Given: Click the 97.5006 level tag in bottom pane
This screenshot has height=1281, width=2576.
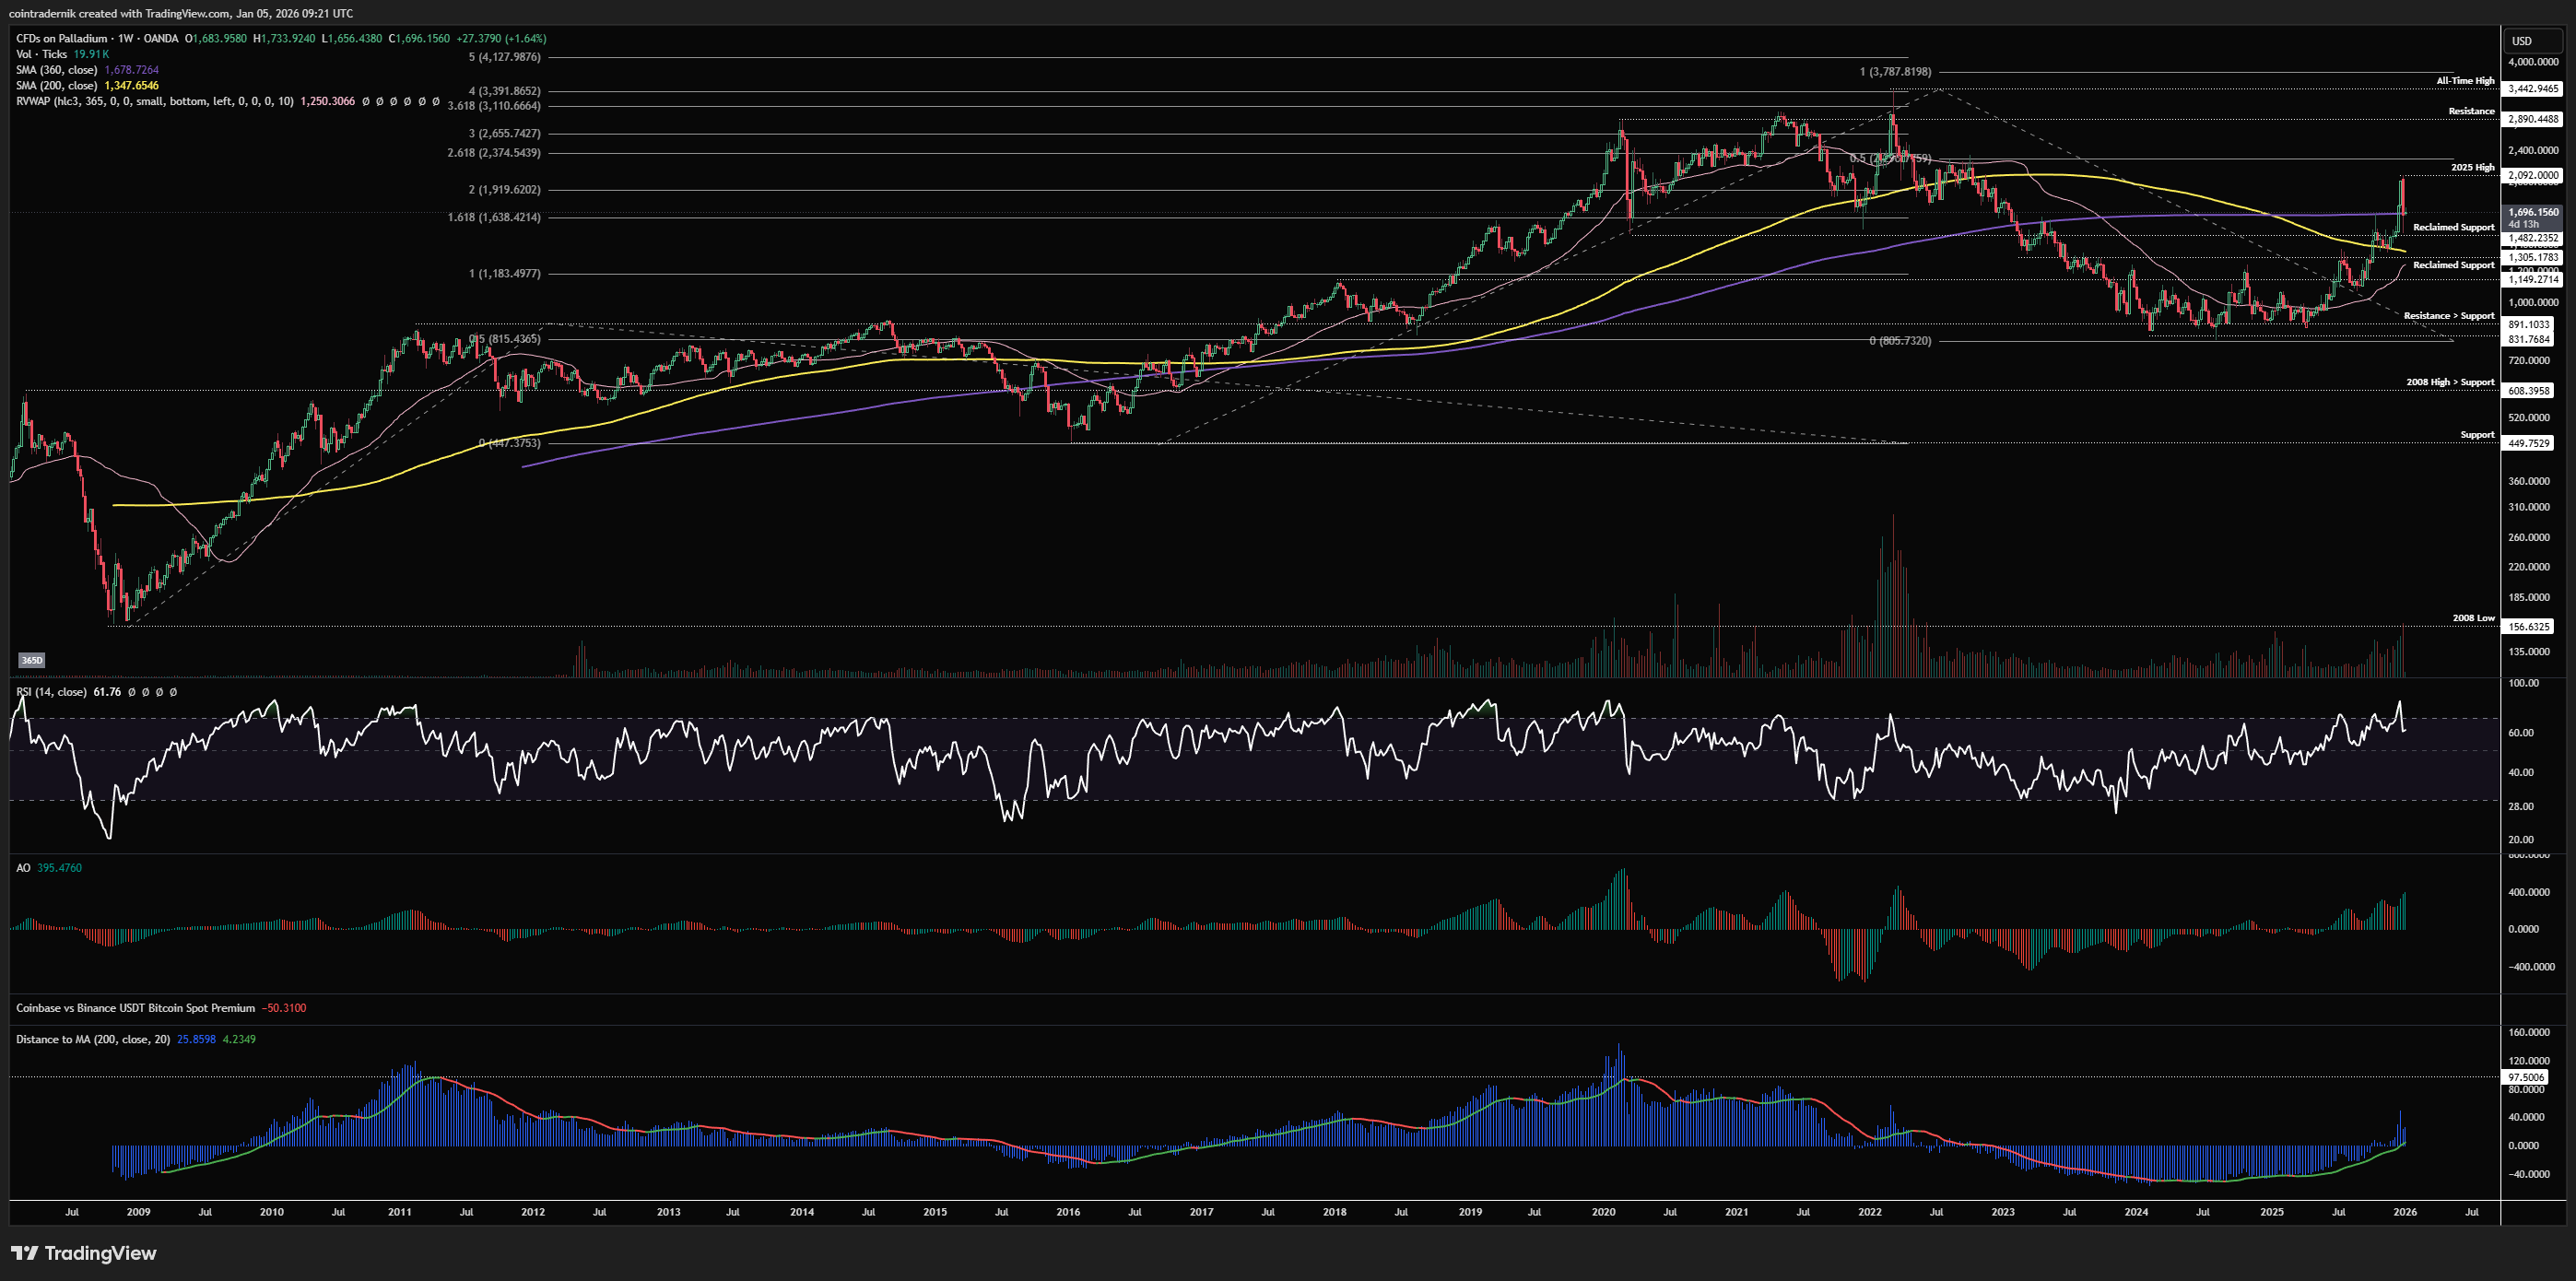Looking at the screenshot, I should [2526, 1077].
